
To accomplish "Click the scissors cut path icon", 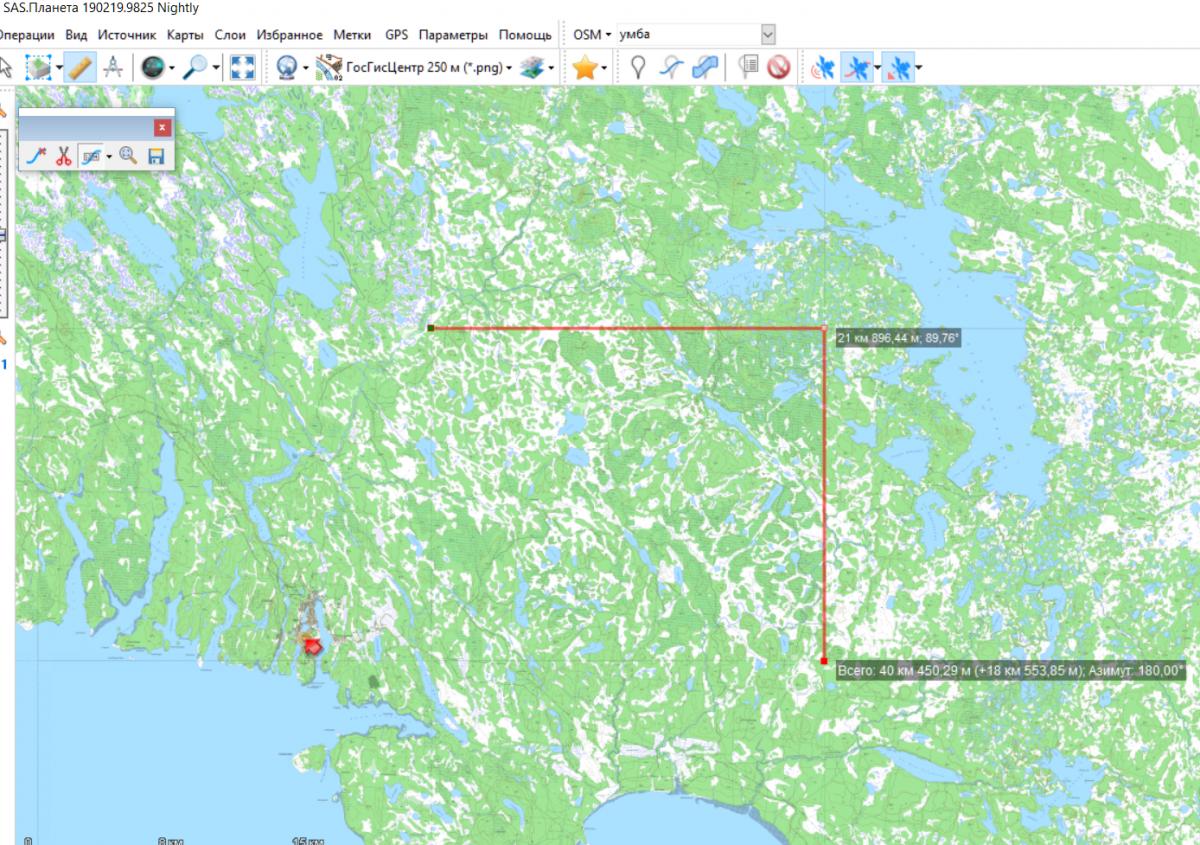I will [62, 155].
